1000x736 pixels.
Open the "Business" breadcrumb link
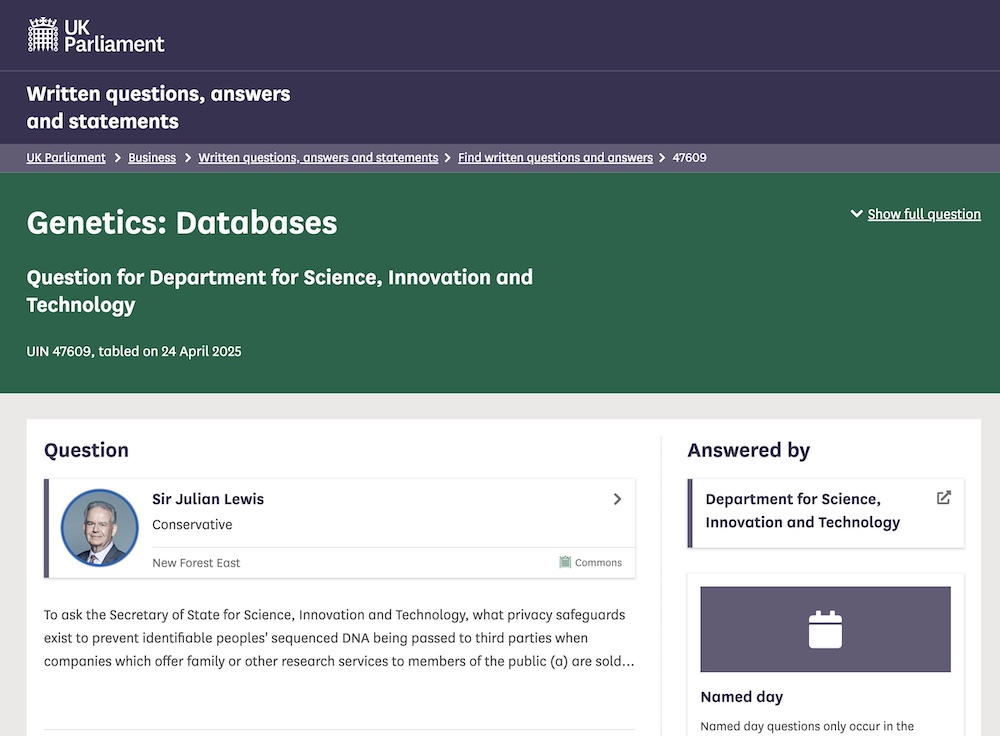(x=152, y=157)
